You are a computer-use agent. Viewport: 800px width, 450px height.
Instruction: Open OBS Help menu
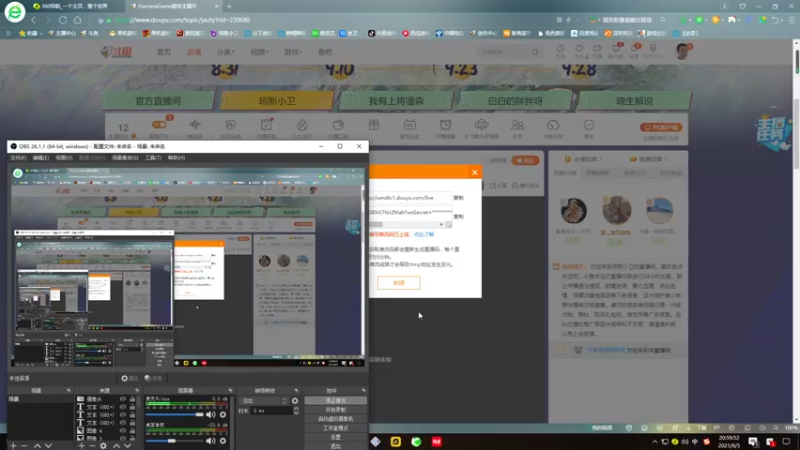pyautogui.click(x=176, y=158)
